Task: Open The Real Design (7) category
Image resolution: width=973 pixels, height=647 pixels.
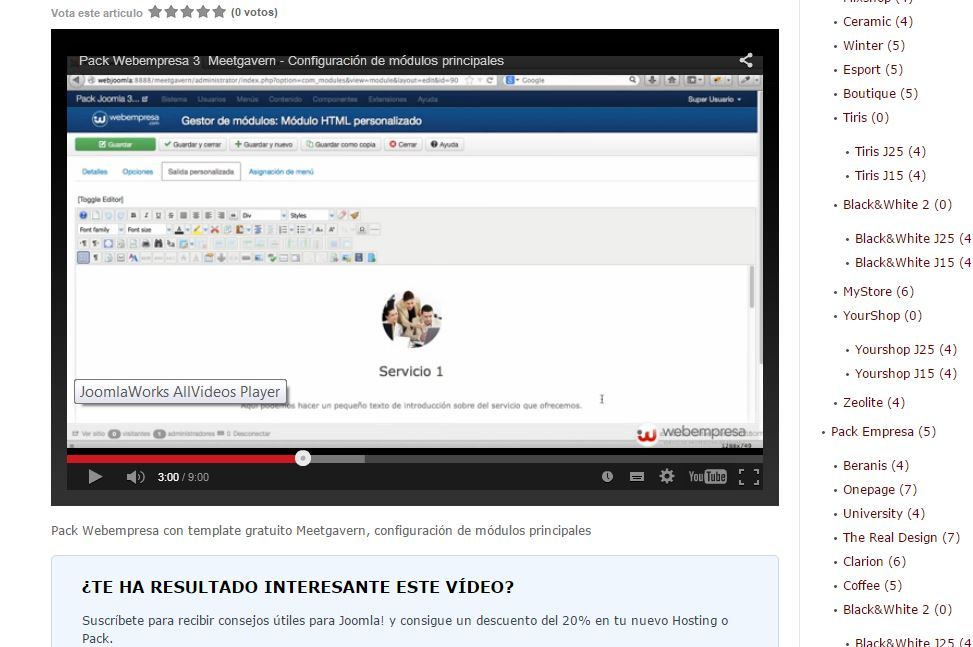Action: pyautogui.click(x=901, y=538)
